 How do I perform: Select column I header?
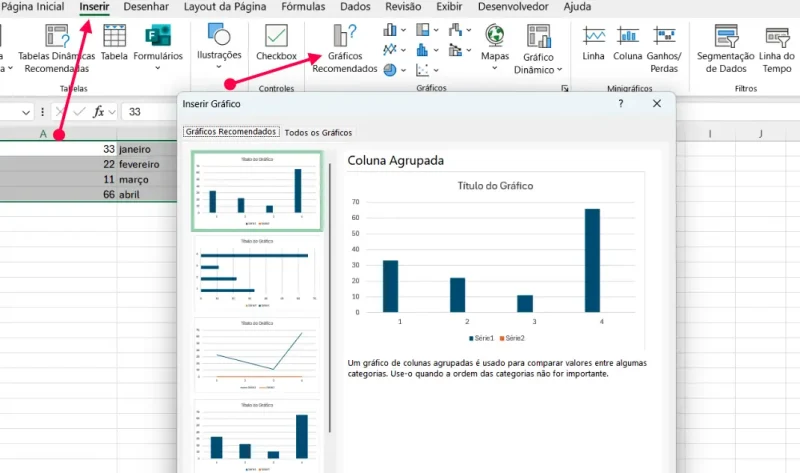tap(710, 134)
